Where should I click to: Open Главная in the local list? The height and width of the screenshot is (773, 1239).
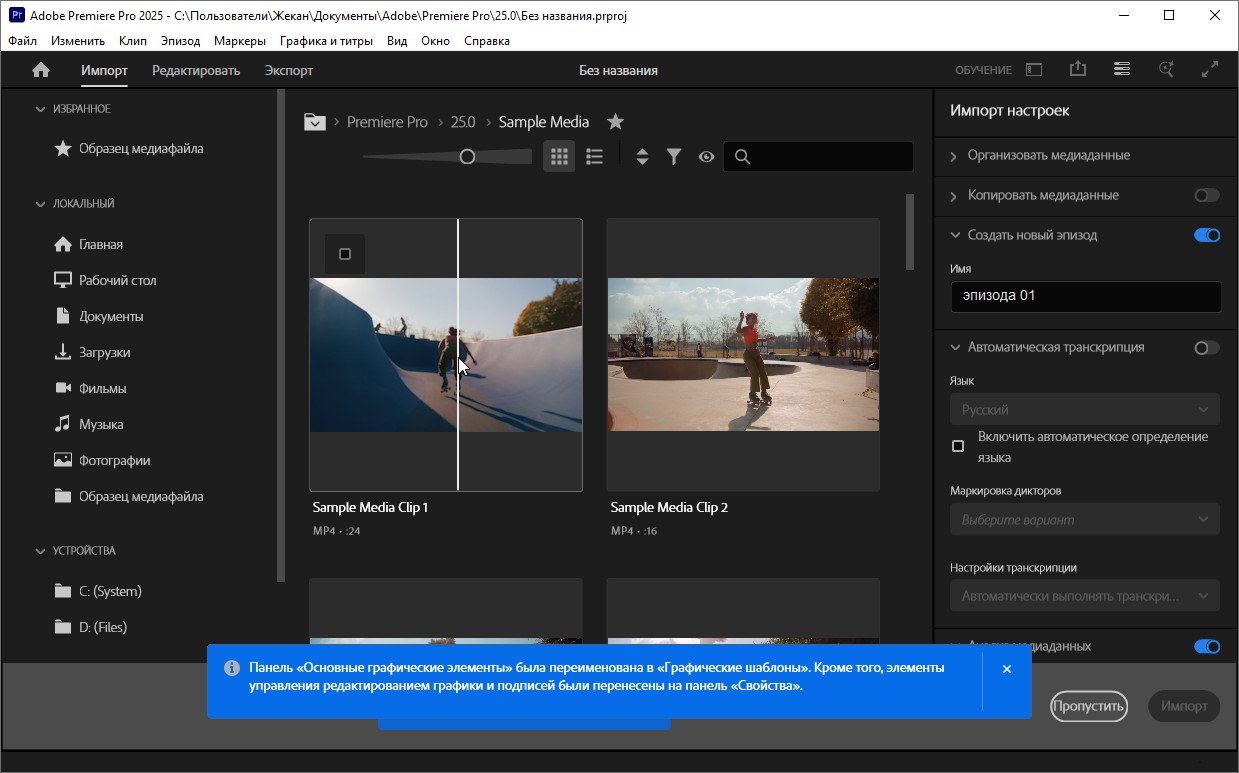pyautogui.click(x=88, y=244)
